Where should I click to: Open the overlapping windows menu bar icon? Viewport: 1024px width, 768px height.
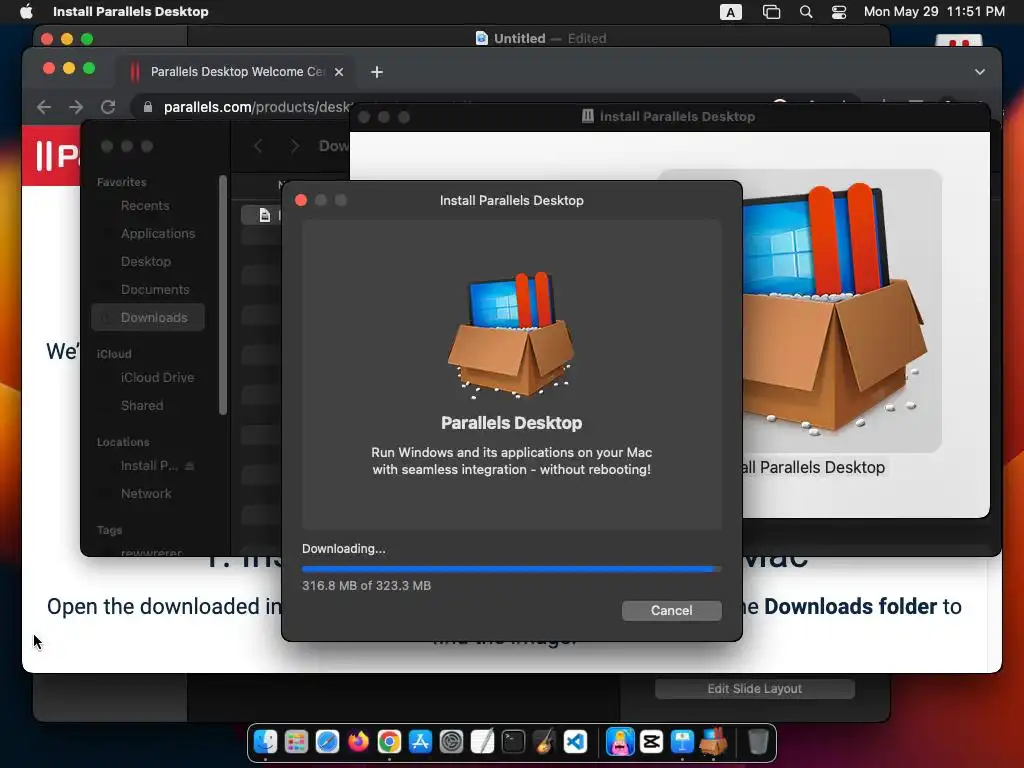(x=771, y=12)
